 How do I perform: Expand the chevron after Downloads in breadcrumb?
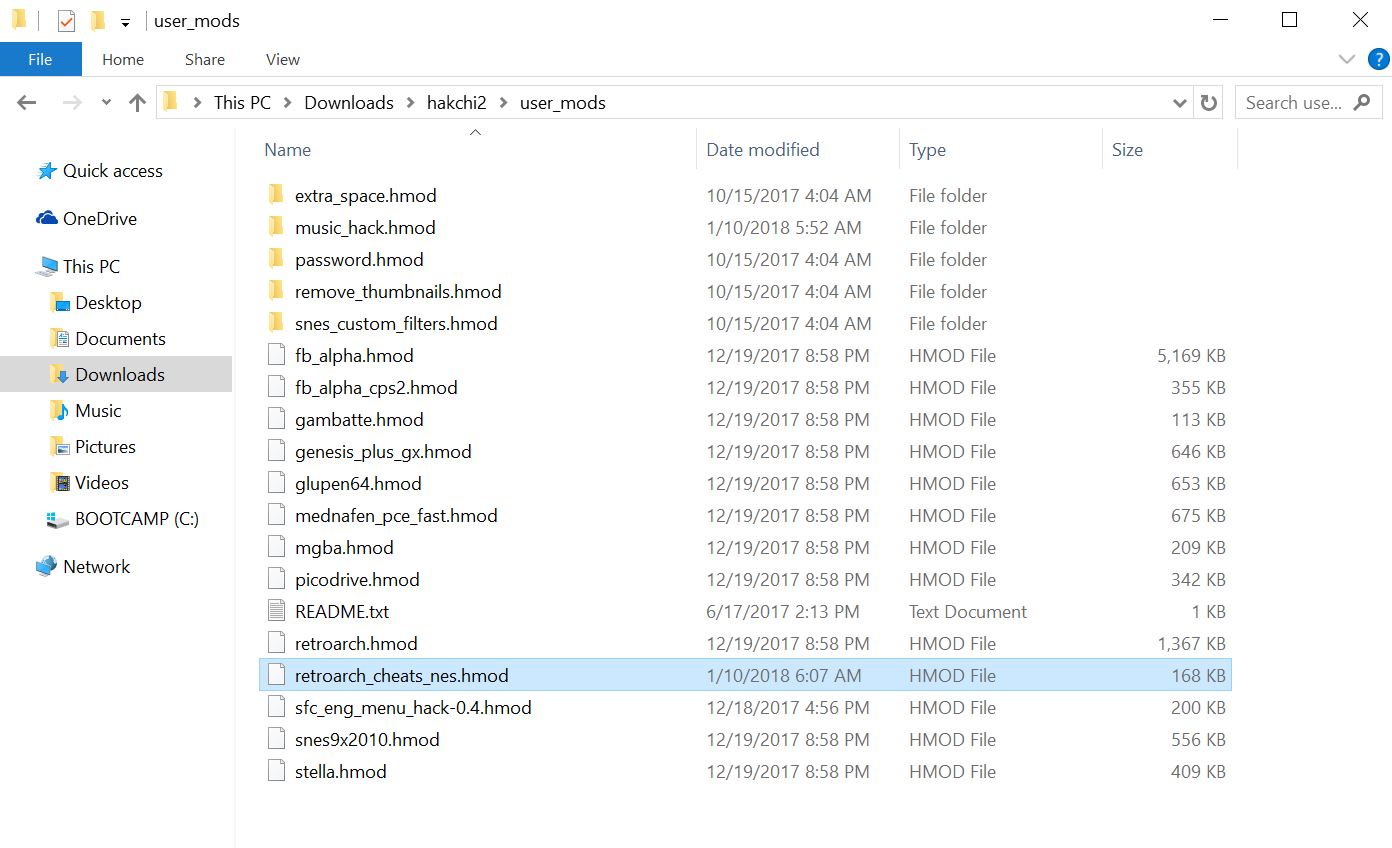pyautogui.click(x=410, y=102)
